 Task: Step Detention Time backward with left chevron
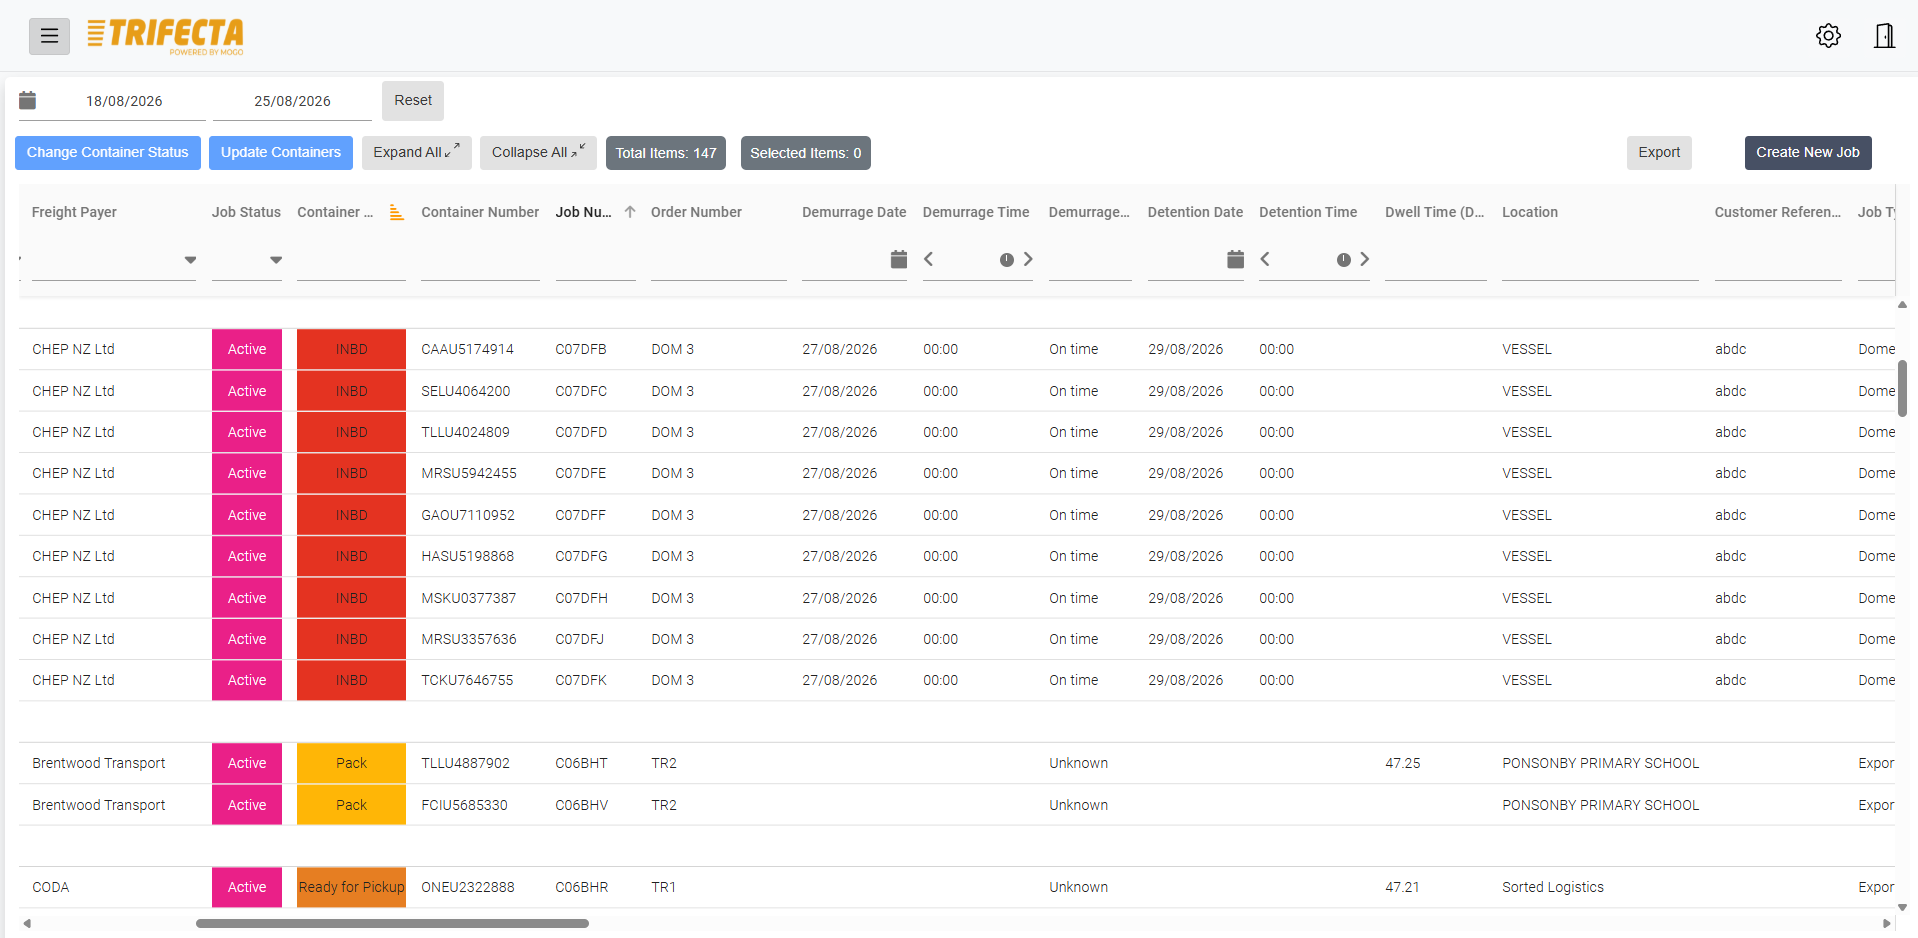(x=1266, y=259)
